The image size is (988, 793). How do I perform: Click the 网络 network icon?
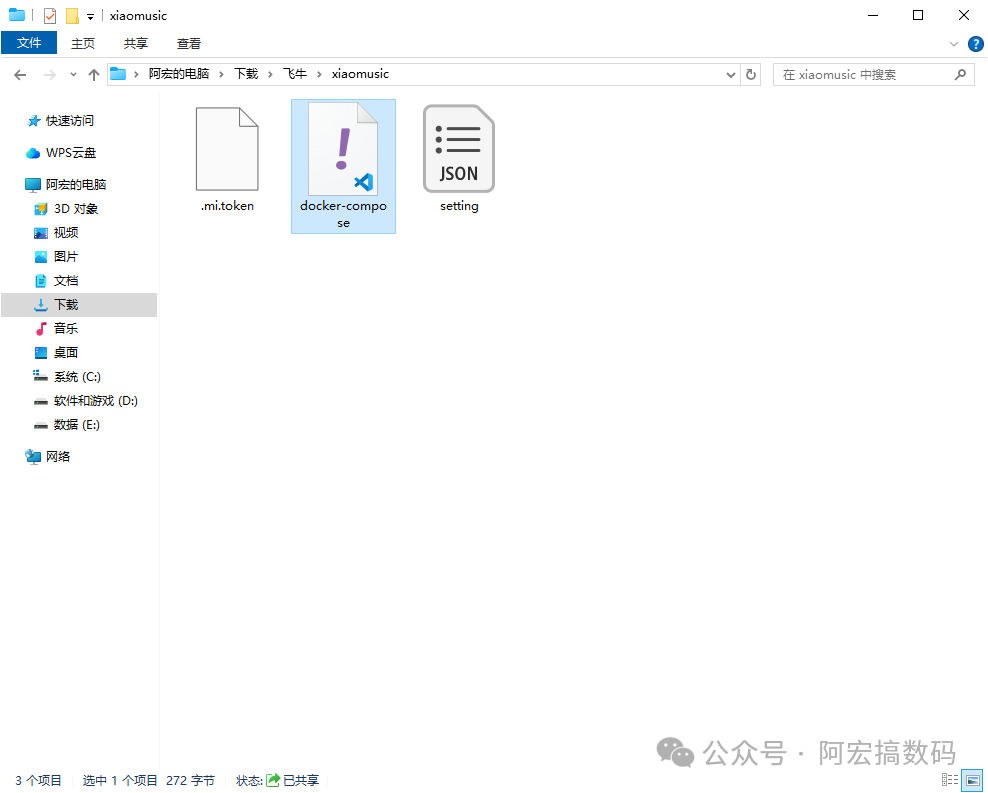click(33, 457)
